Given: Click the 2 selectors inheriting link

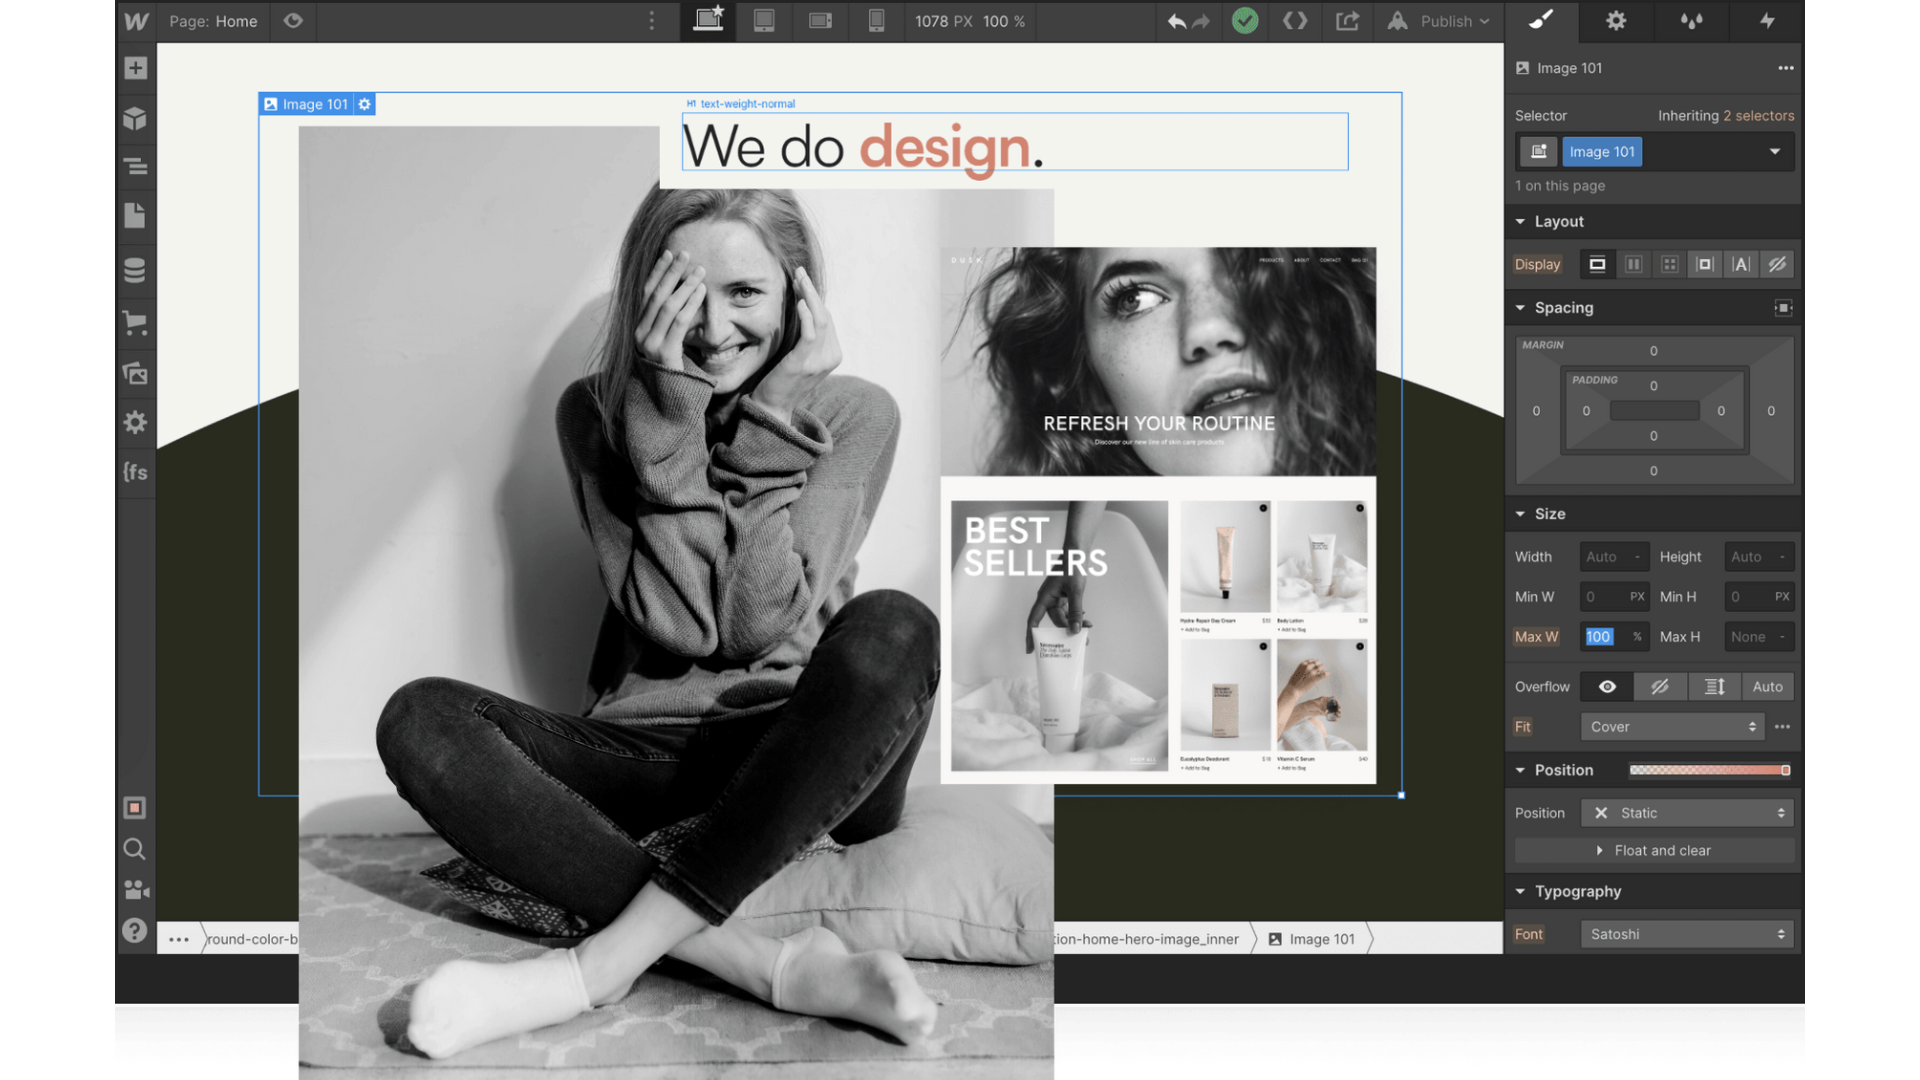Looking at the screenshot, I should (1758, 116).
